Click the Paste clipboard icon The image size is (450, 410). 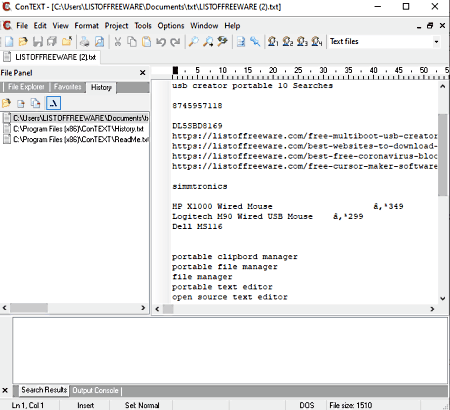pos(147,42)
